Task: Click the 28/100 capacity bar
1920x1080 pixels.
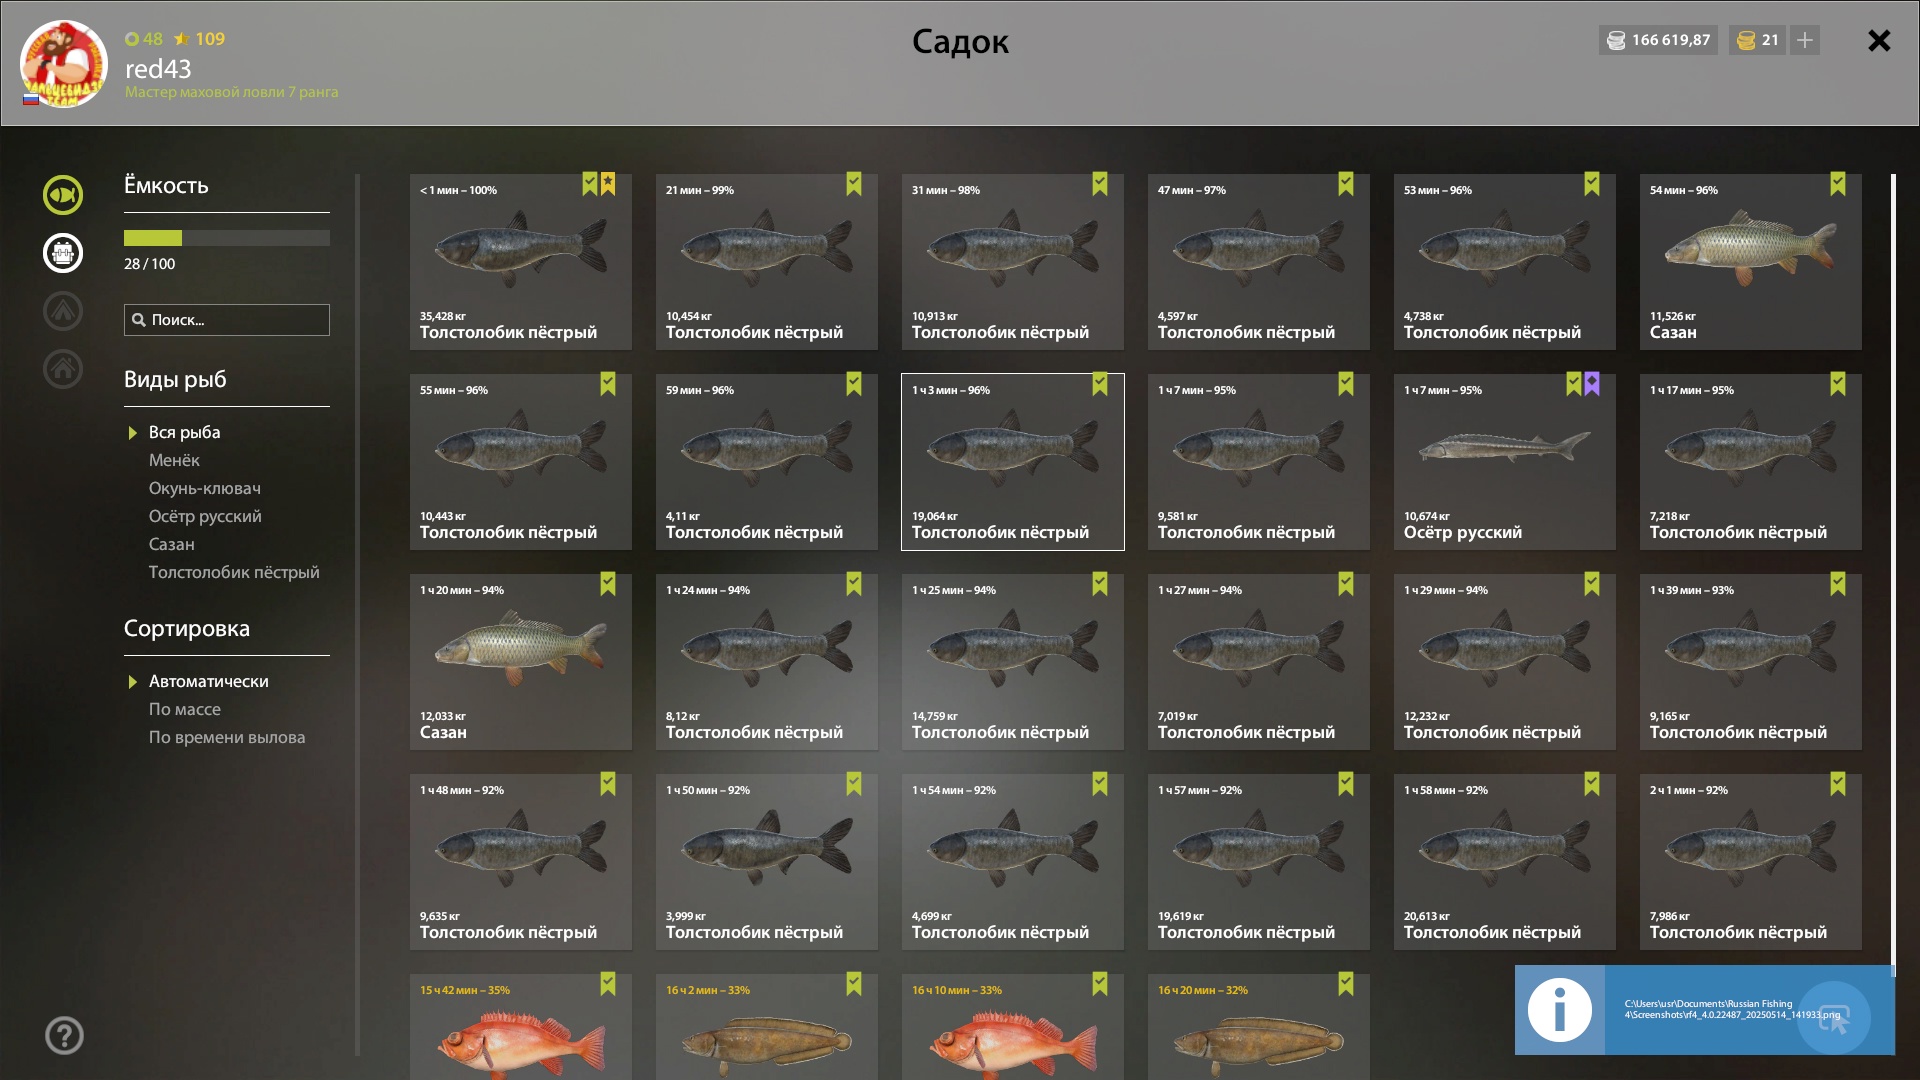Action: (x=227, y=238)
